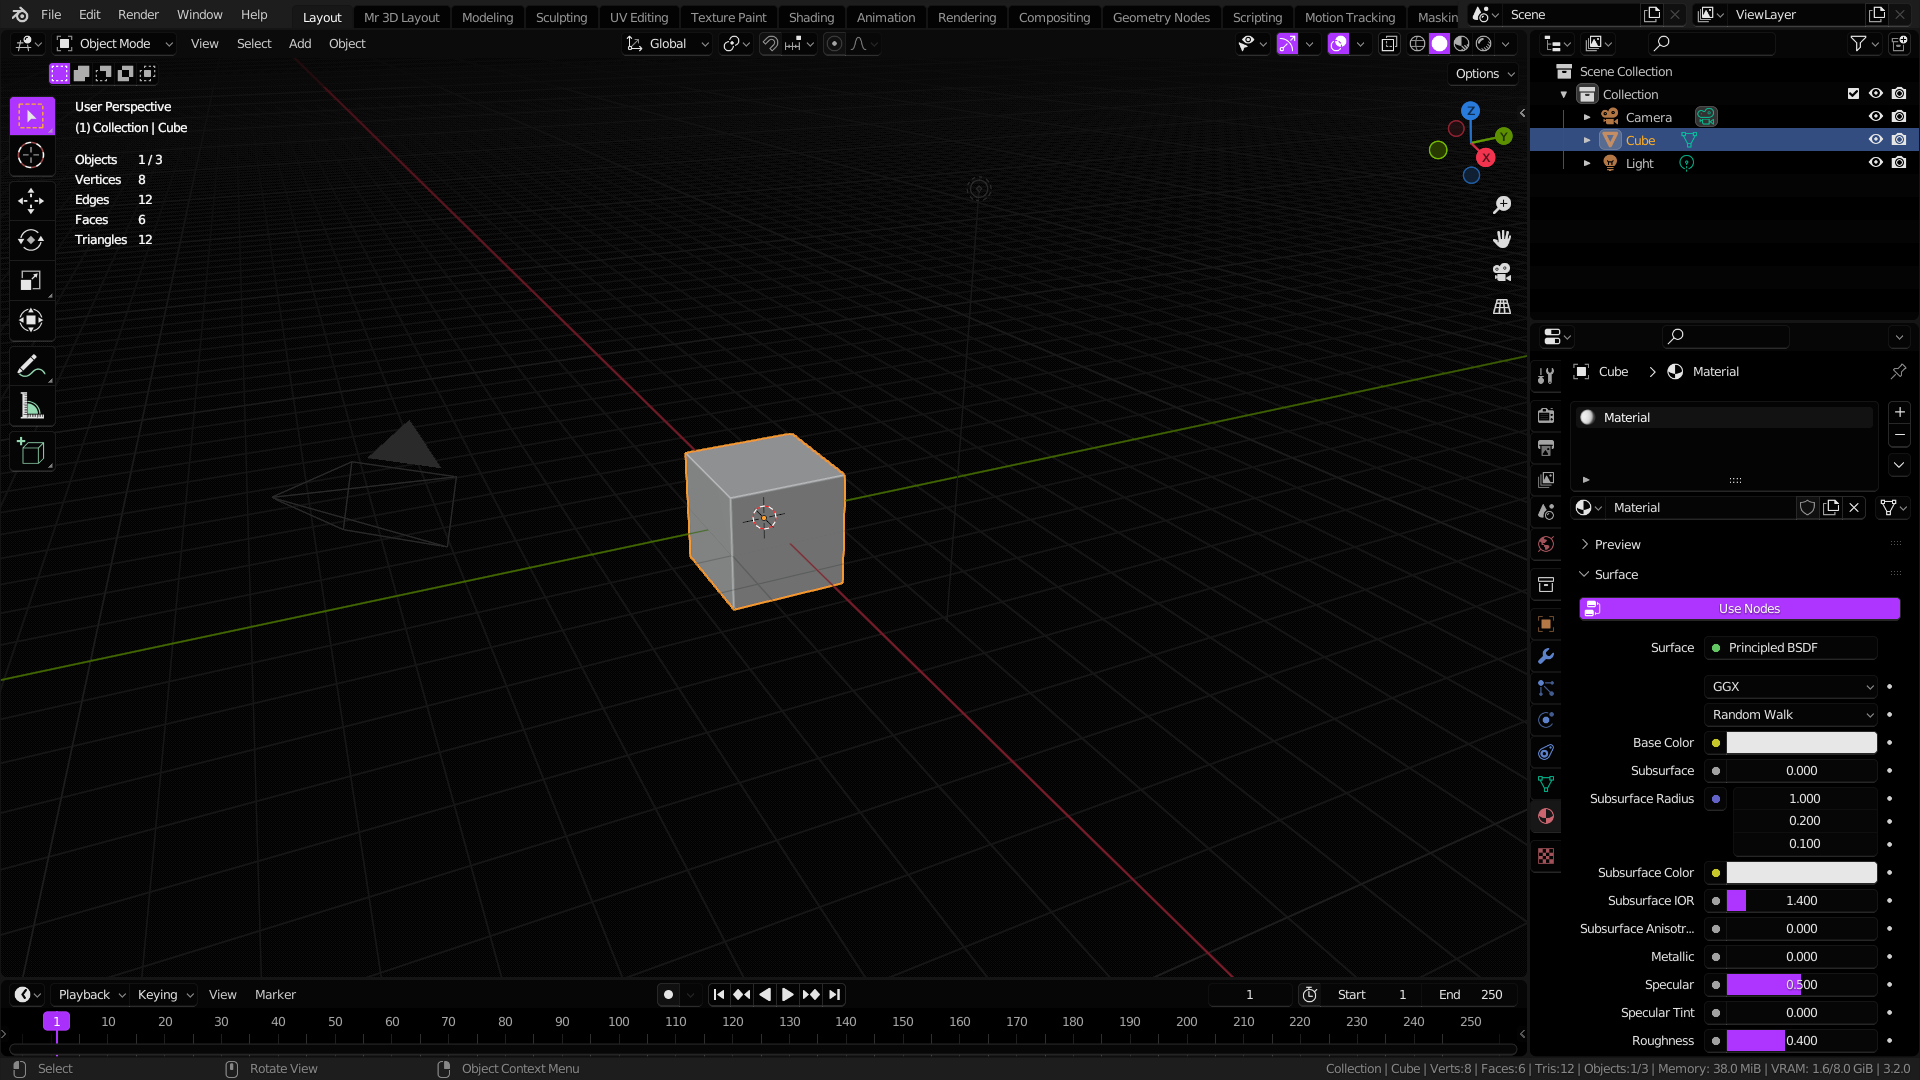1920x1080 pixels.
Task: Open the Render menu
Action: coord(138,14)
